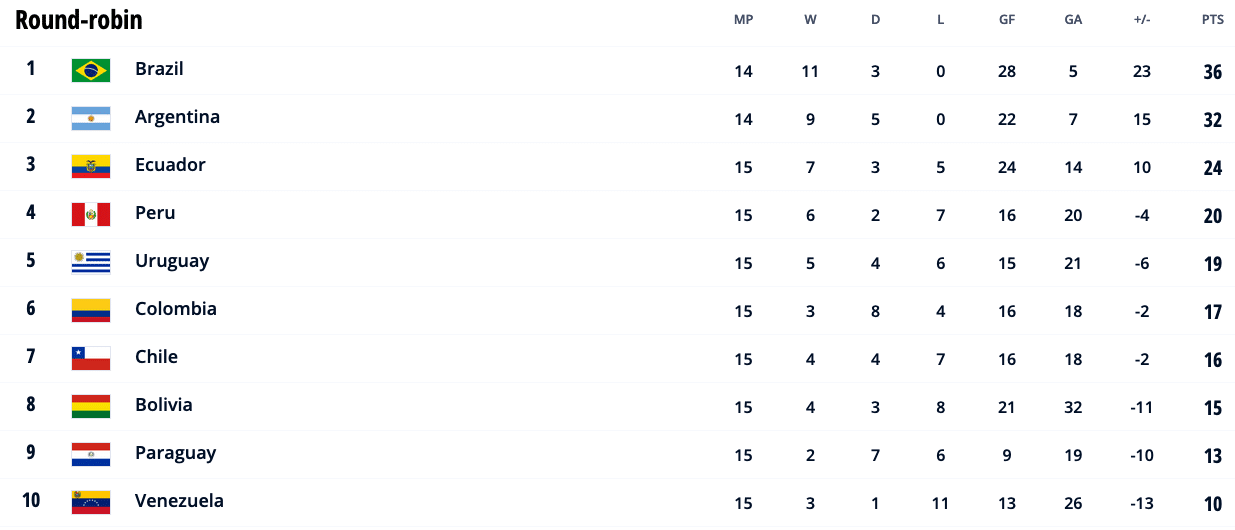Click the Round-robin heading
This screenshot has width=1235, height=530.
[x=79, y=20]
